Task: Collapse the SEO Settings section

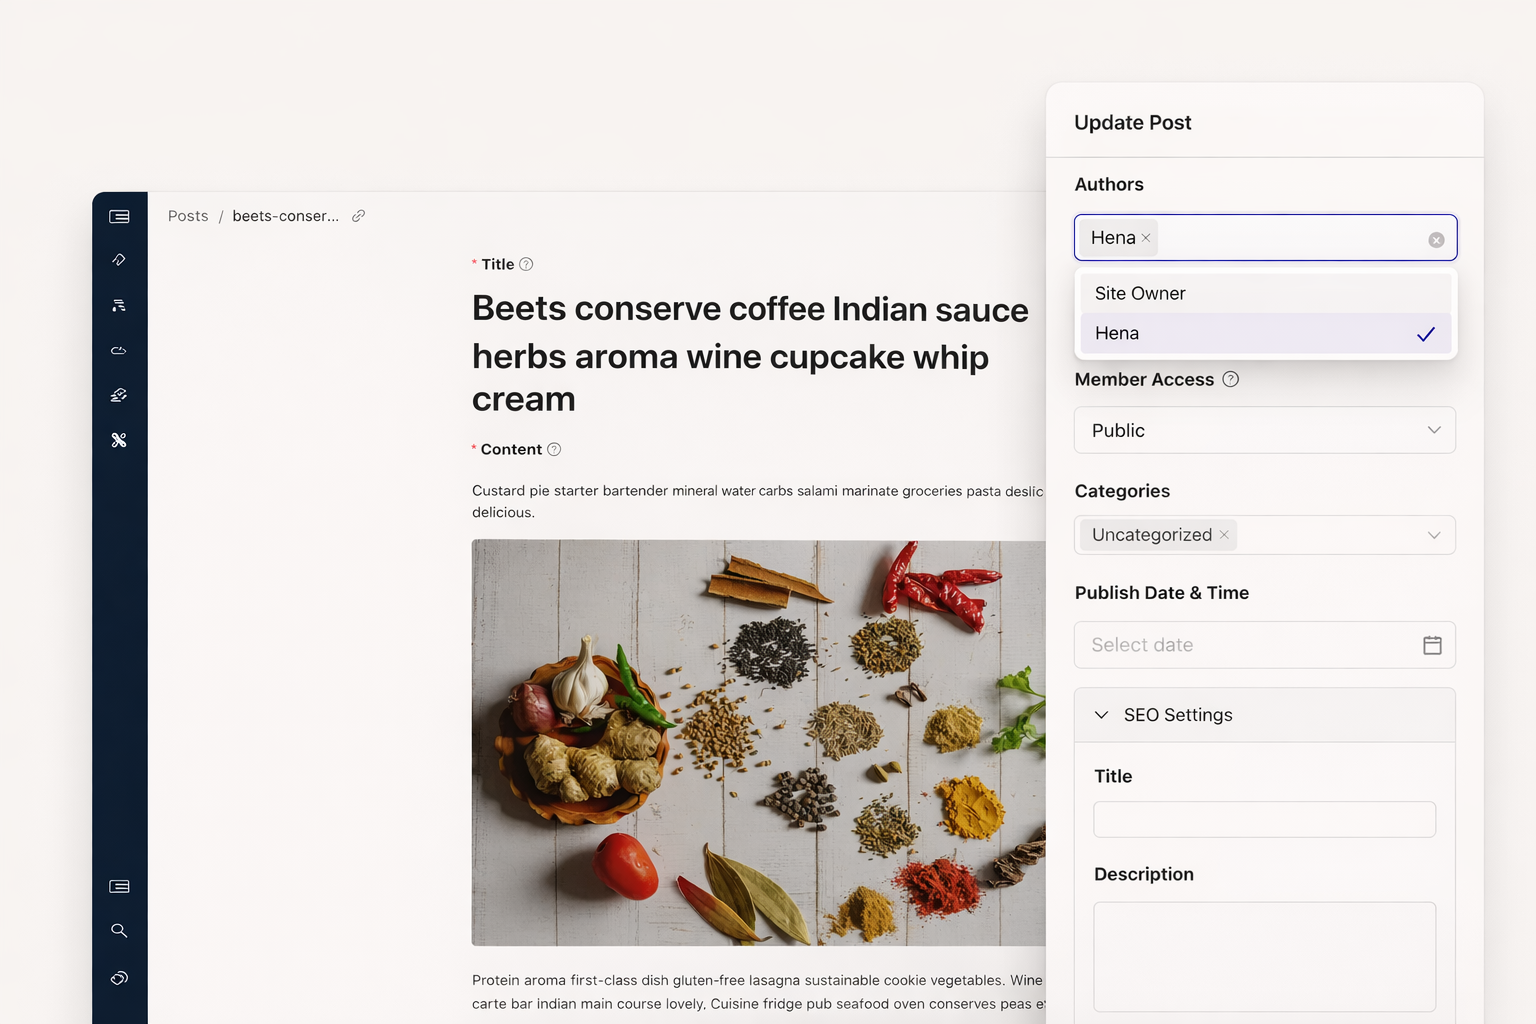Action: [x=1102, y=715]
